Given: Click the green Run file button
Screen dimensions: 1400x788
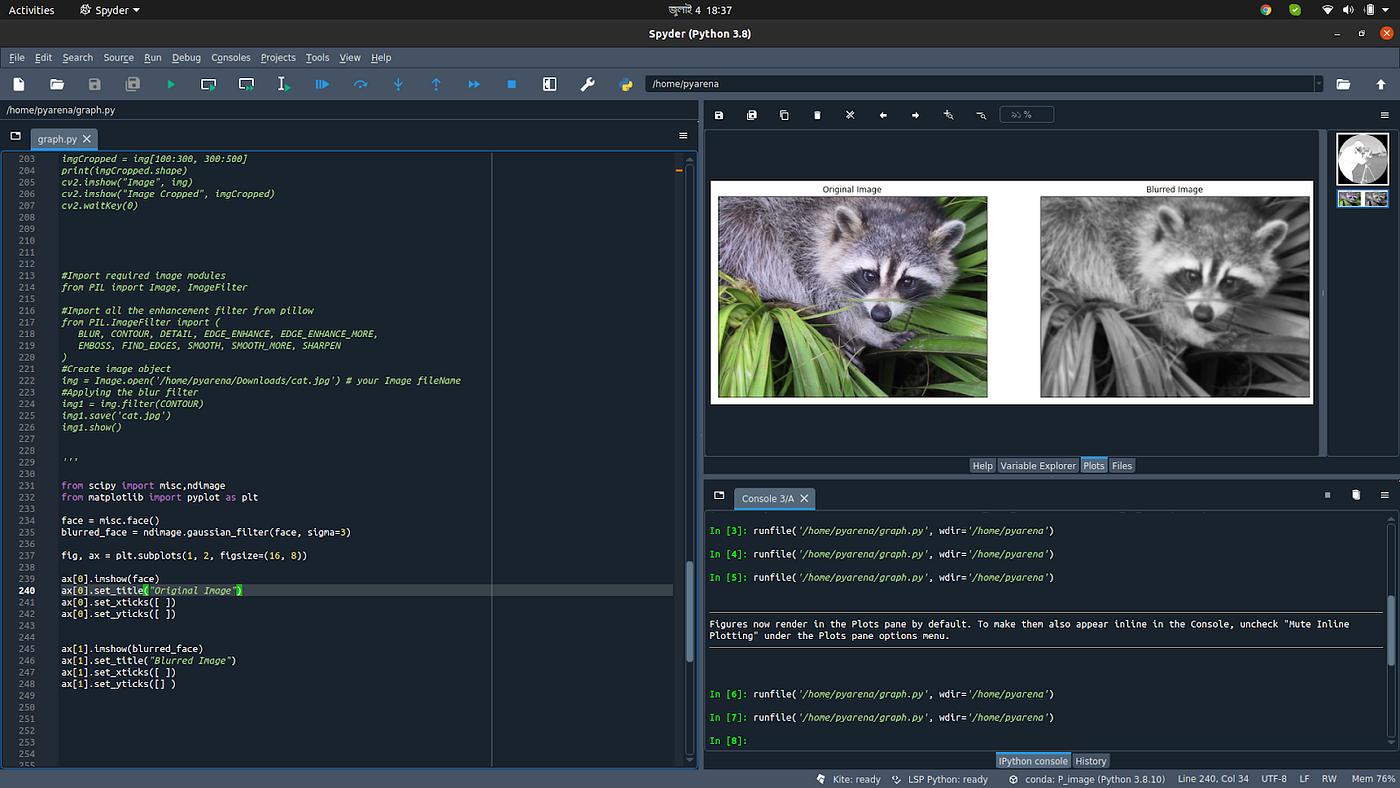Looking at the screenshot, I should (171, 85).
